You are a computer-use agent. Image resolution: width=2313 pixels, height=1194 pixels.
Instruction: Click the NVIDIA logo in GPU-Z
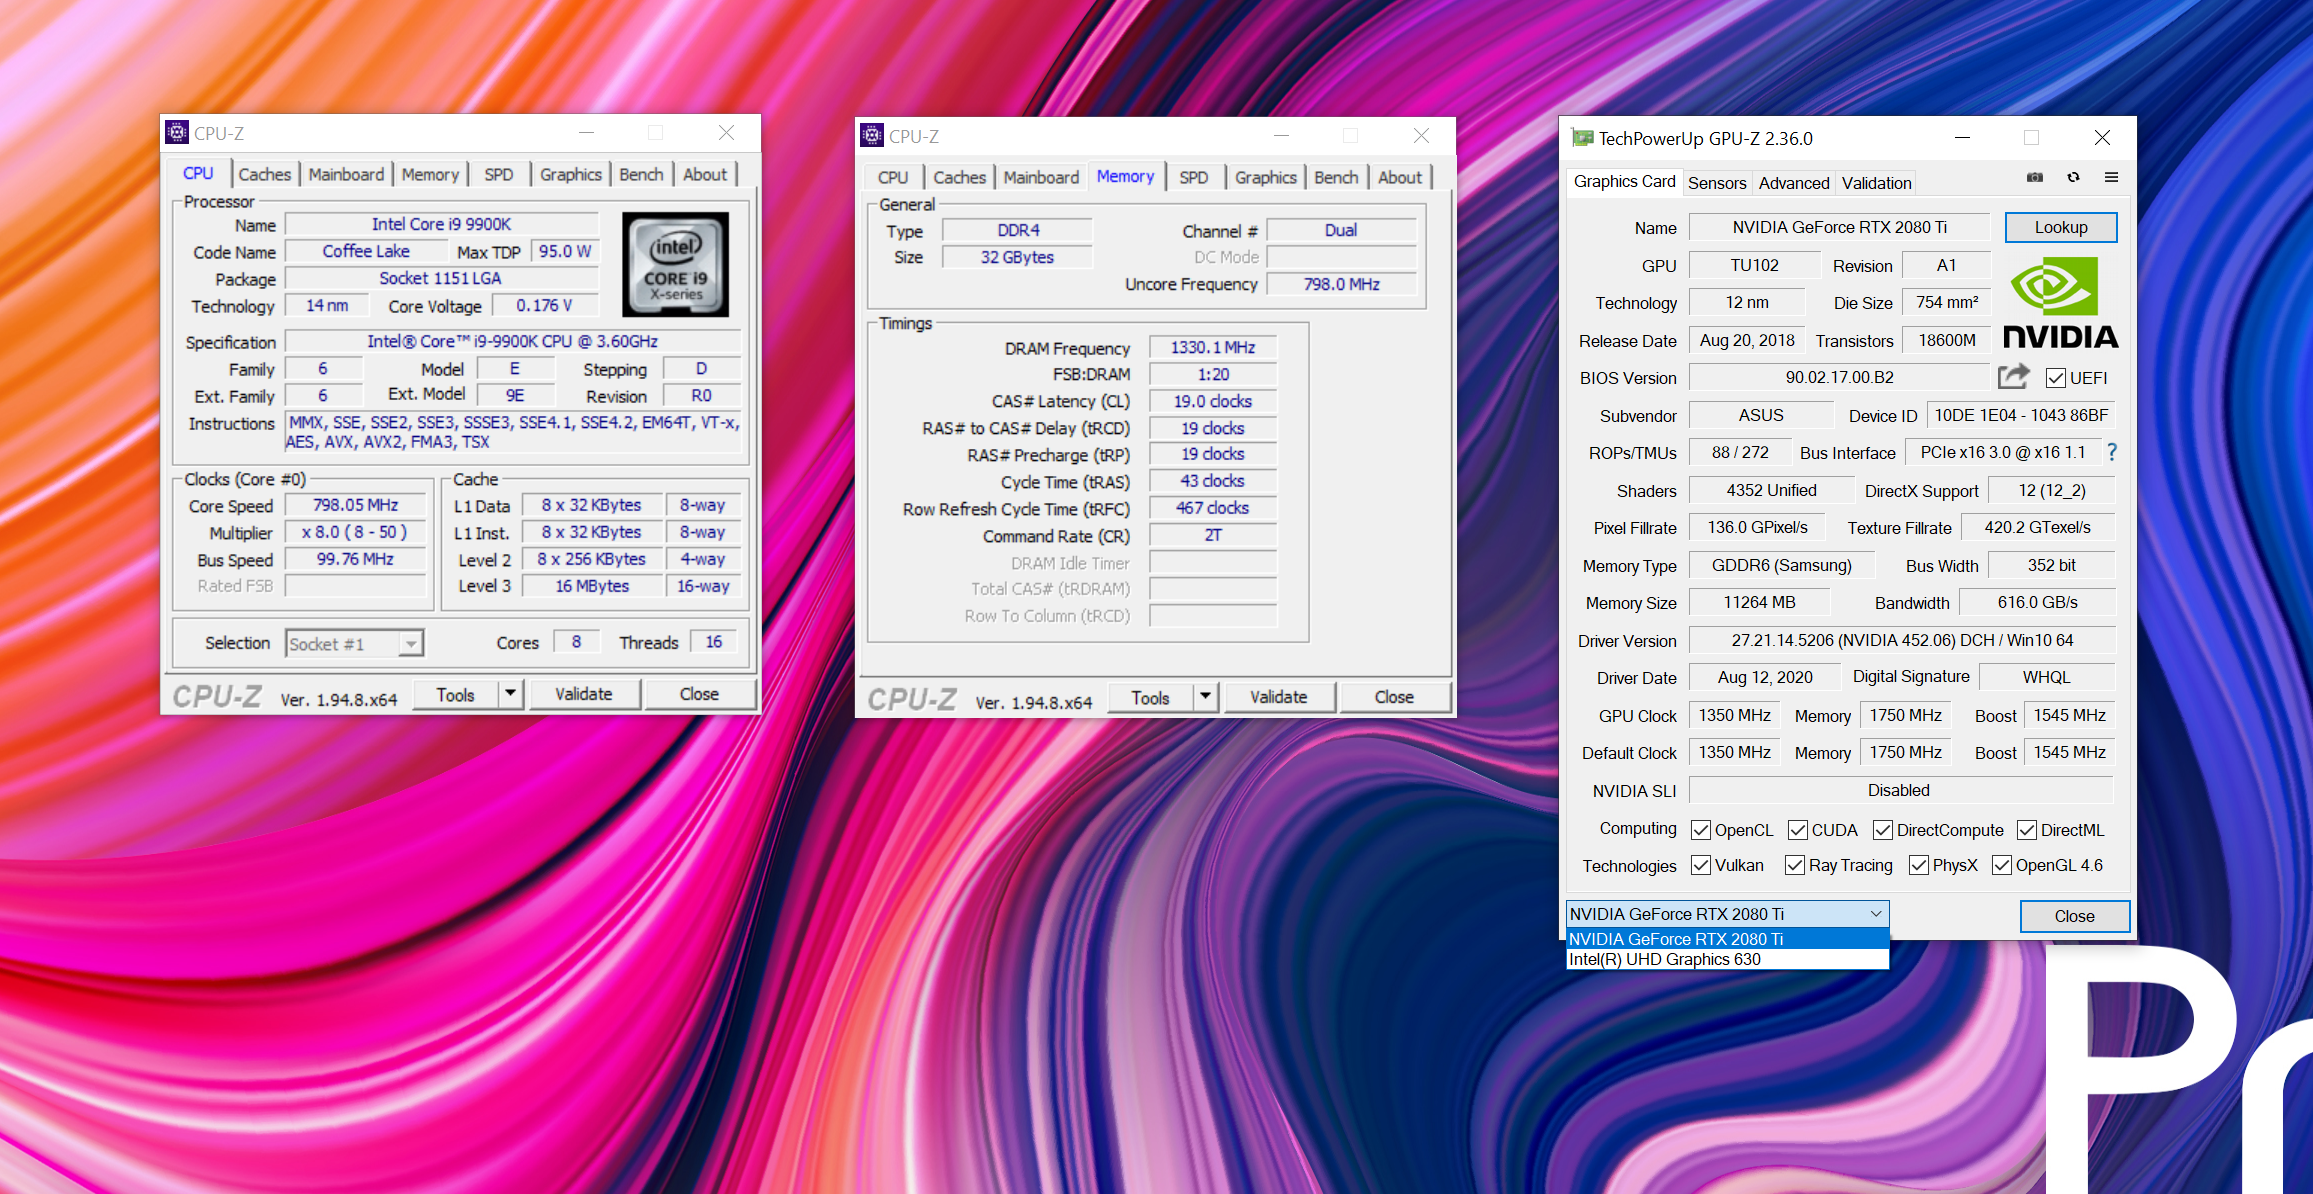pos(2060,304)
